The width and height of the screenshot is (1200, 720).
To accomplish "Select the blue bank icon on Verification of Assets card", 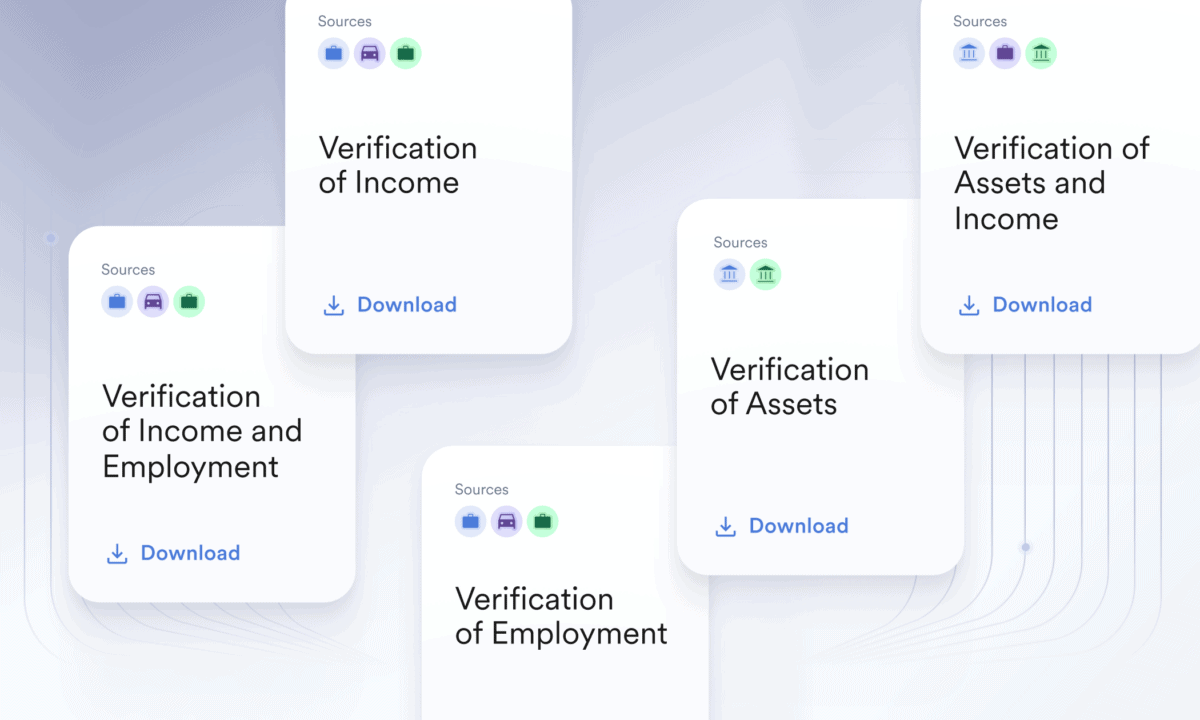I will pos(729,274).
